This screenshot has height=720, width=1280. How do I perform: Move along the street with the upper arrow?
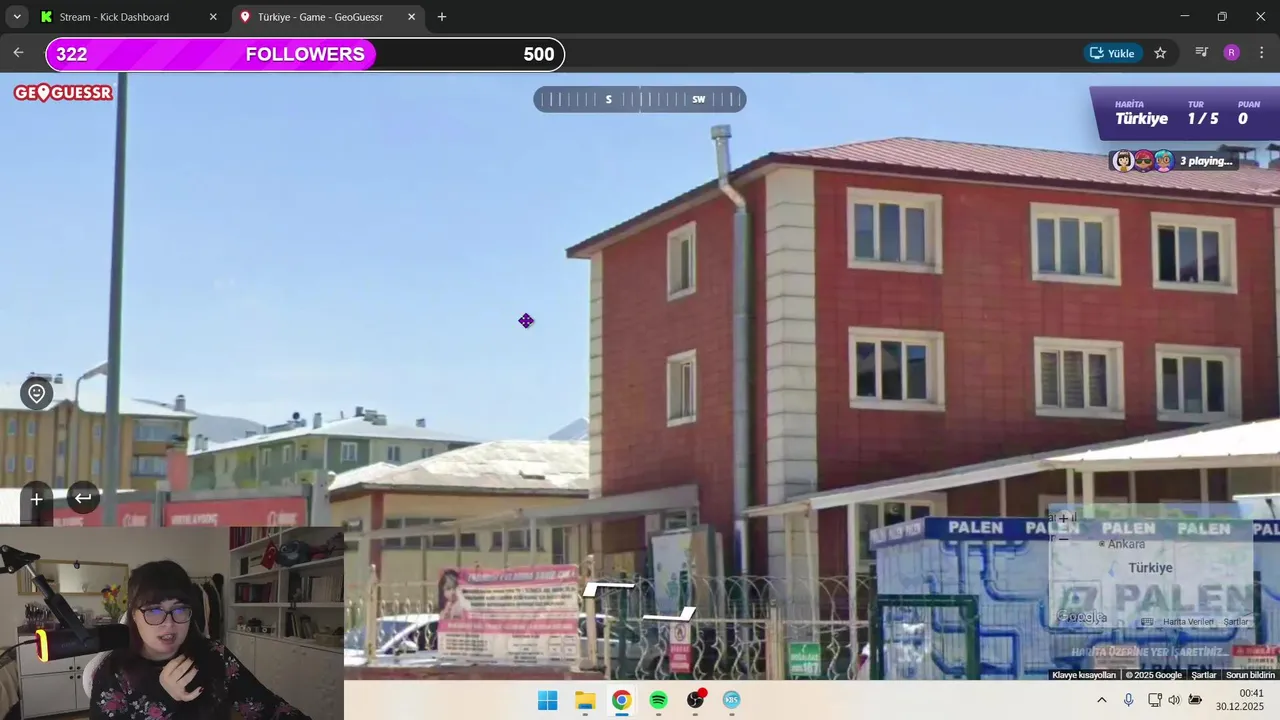pyautogui.click(x=608, y=588)
